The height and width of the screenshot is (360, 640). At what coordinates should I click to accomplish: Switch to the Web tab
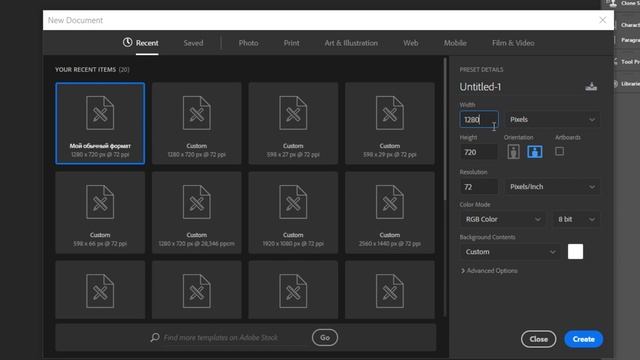(x=411, y=43)
